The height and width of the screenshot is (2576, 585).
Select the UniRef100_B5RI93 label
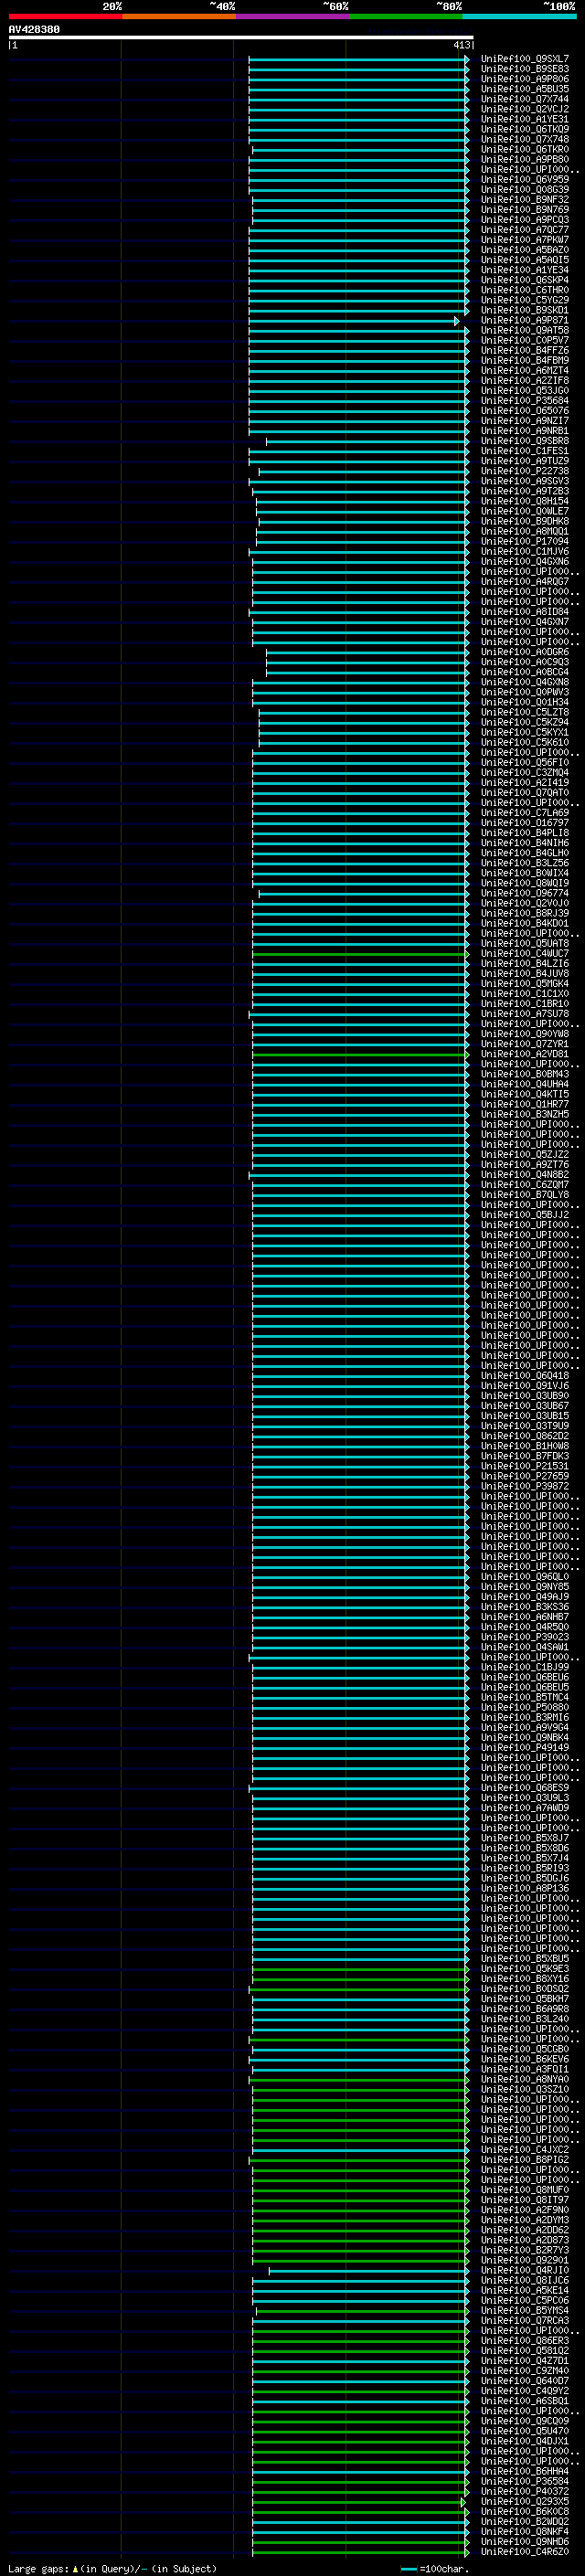pyautogui.click(x=524, y=1868)
